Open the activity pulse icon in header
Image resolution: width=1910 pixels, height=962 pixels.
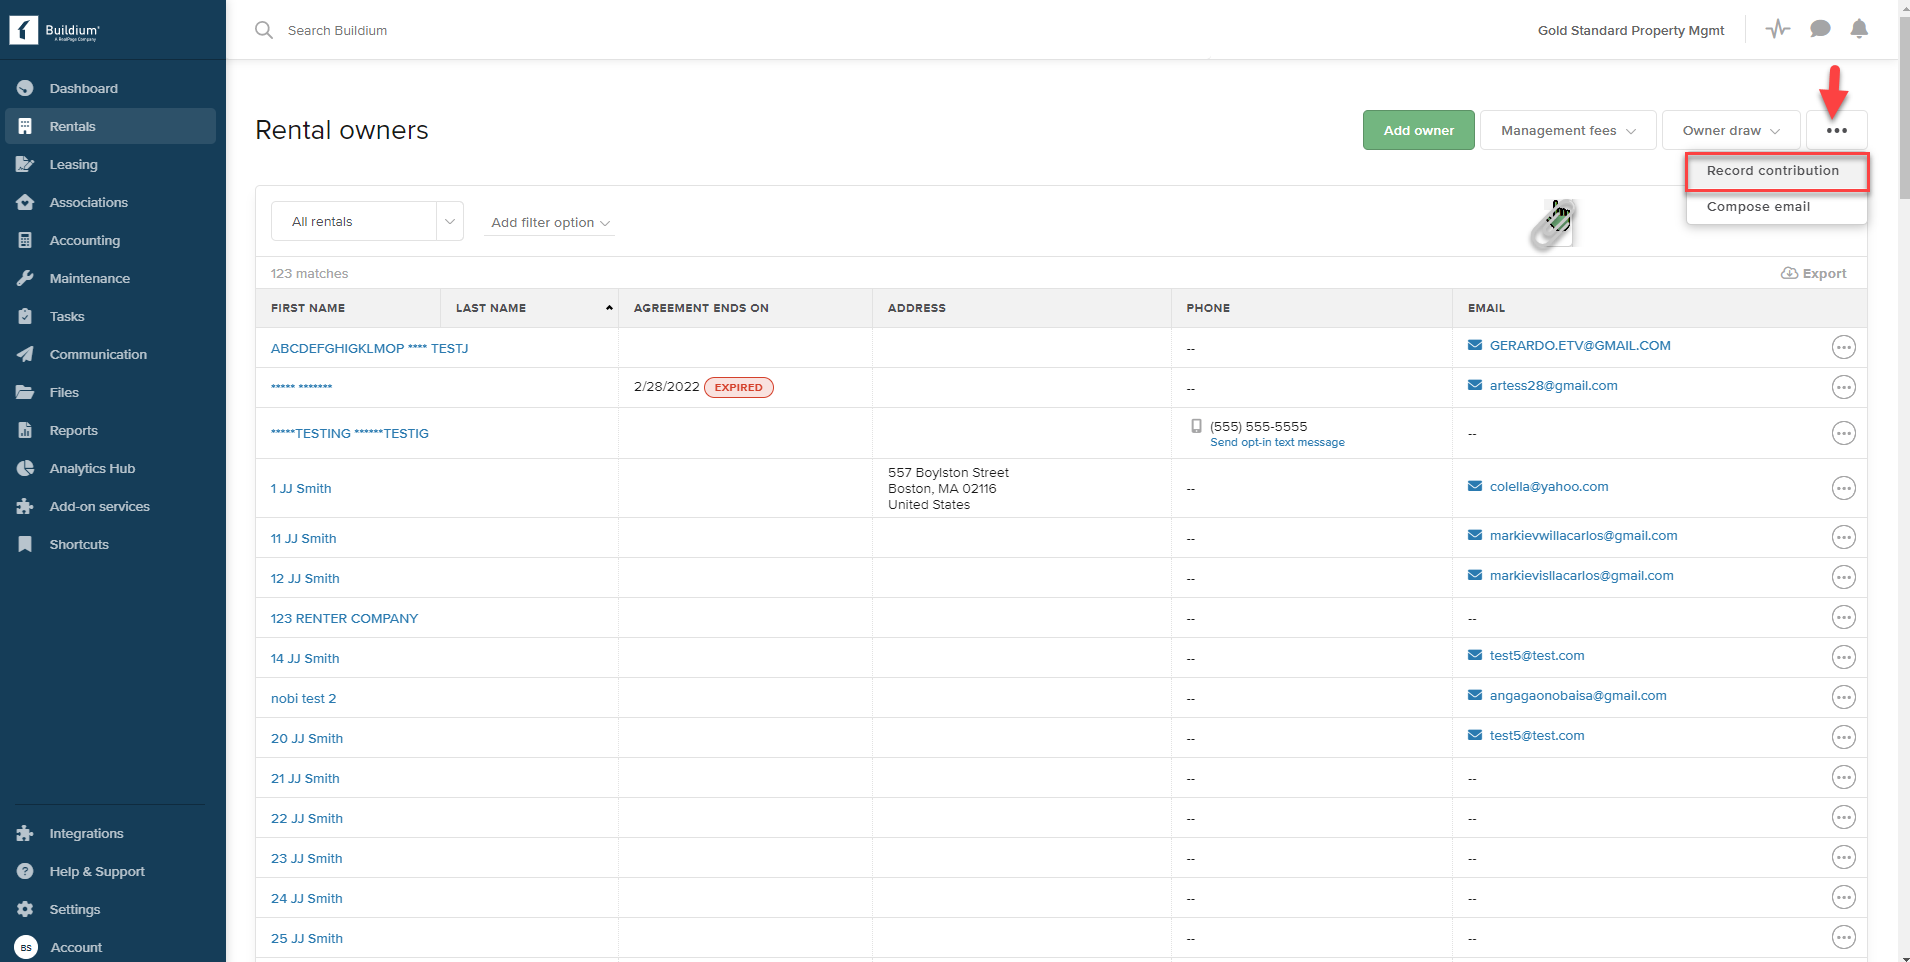tap(1777, 29)
